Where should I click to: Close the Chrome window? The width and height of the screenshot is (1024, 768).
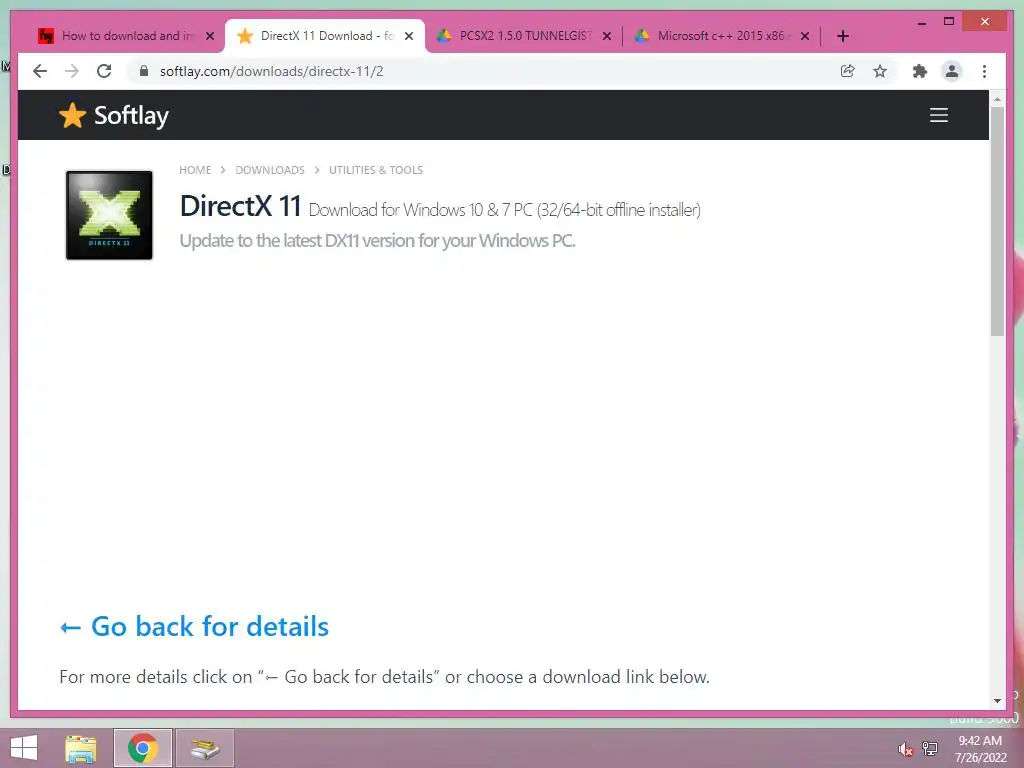[985, 22]
